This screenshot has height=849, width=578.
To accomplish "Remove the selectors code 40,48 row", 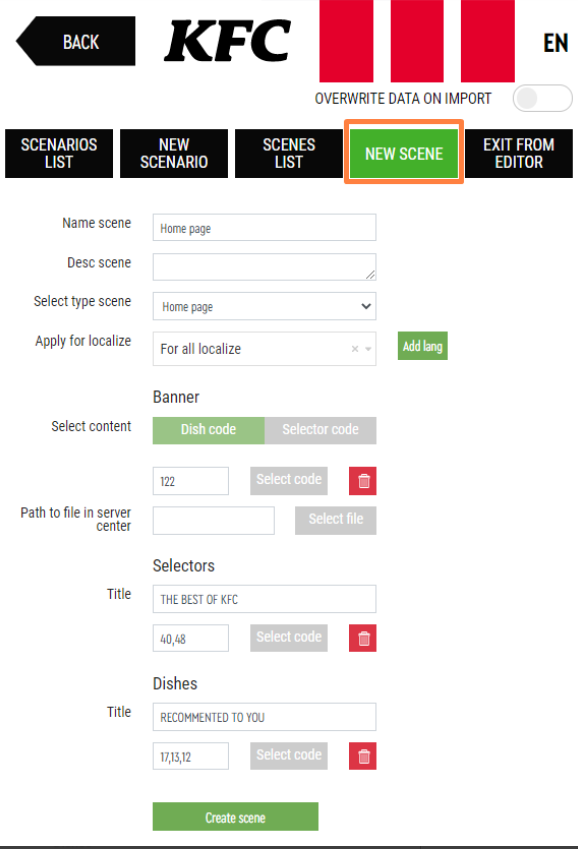I will point(362,638).
